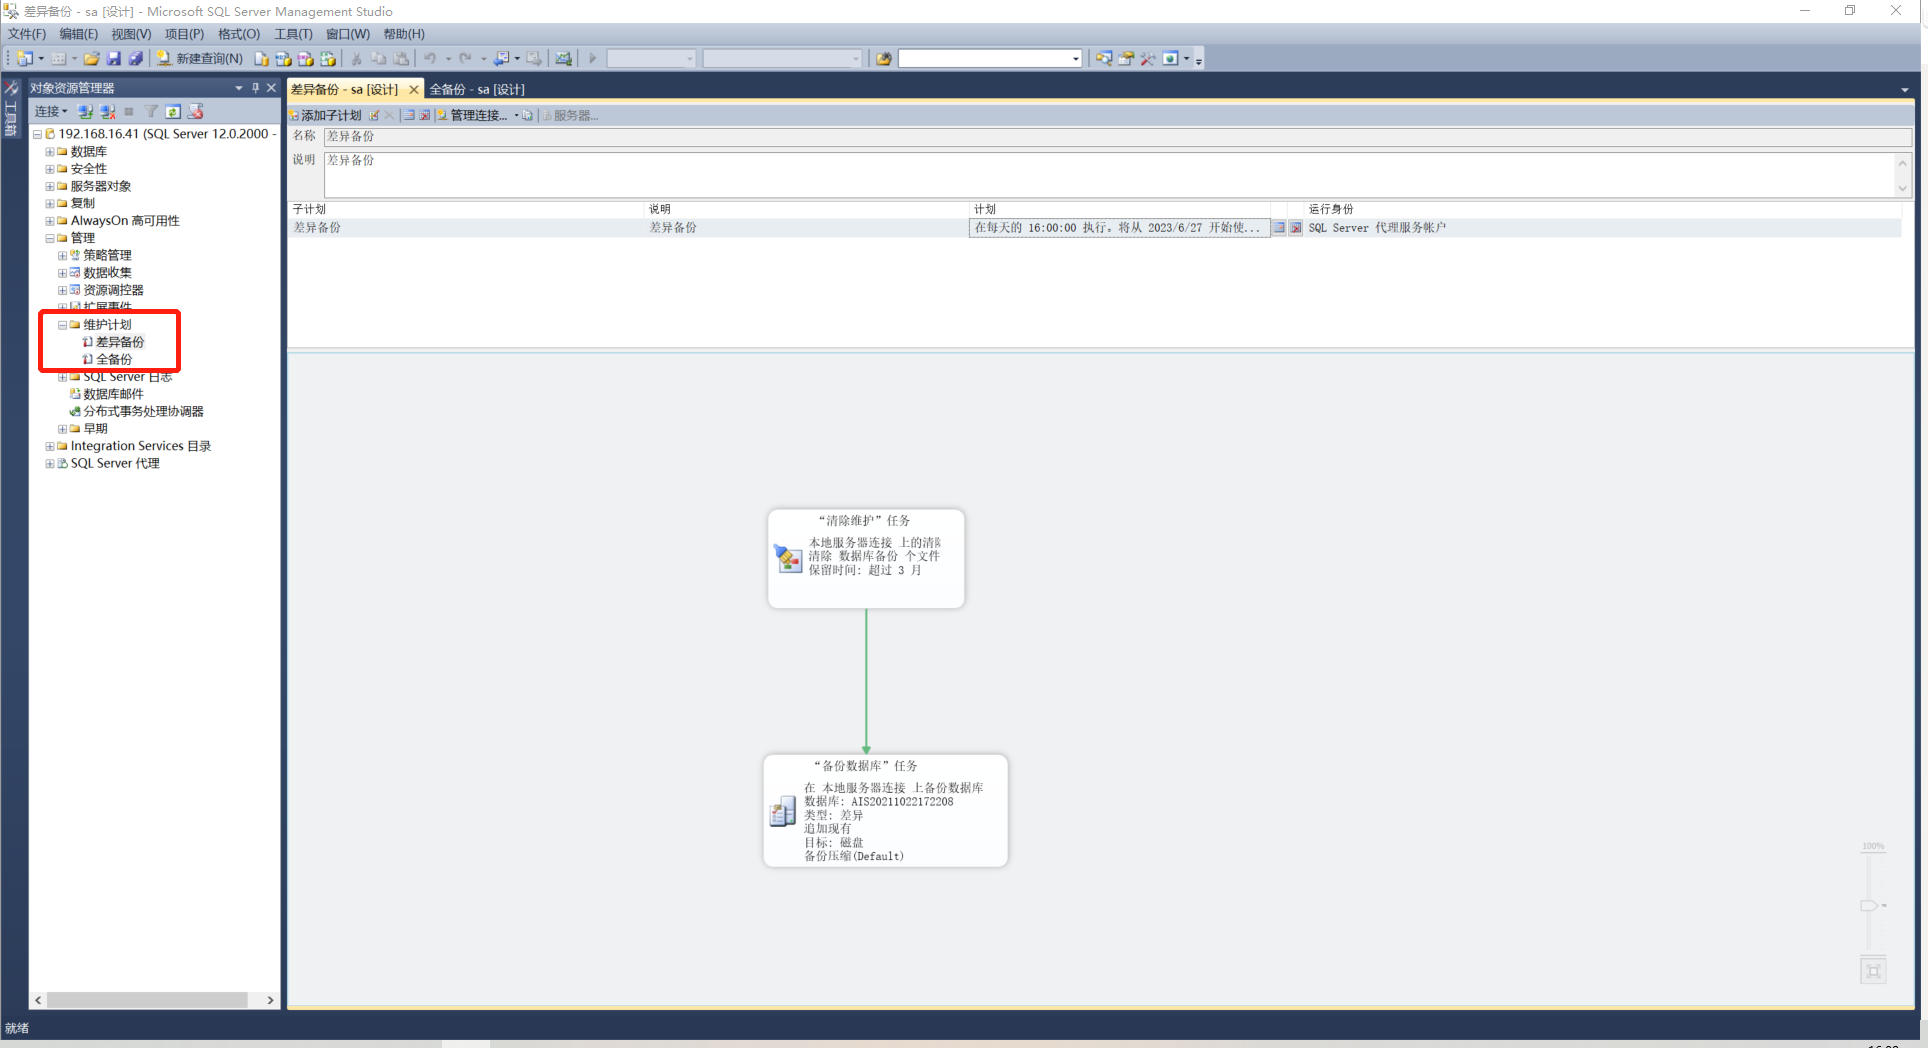Select the '备份数据库' task box
Image resolution: width=1928 pixels, height=1048 pixels.
885,810
